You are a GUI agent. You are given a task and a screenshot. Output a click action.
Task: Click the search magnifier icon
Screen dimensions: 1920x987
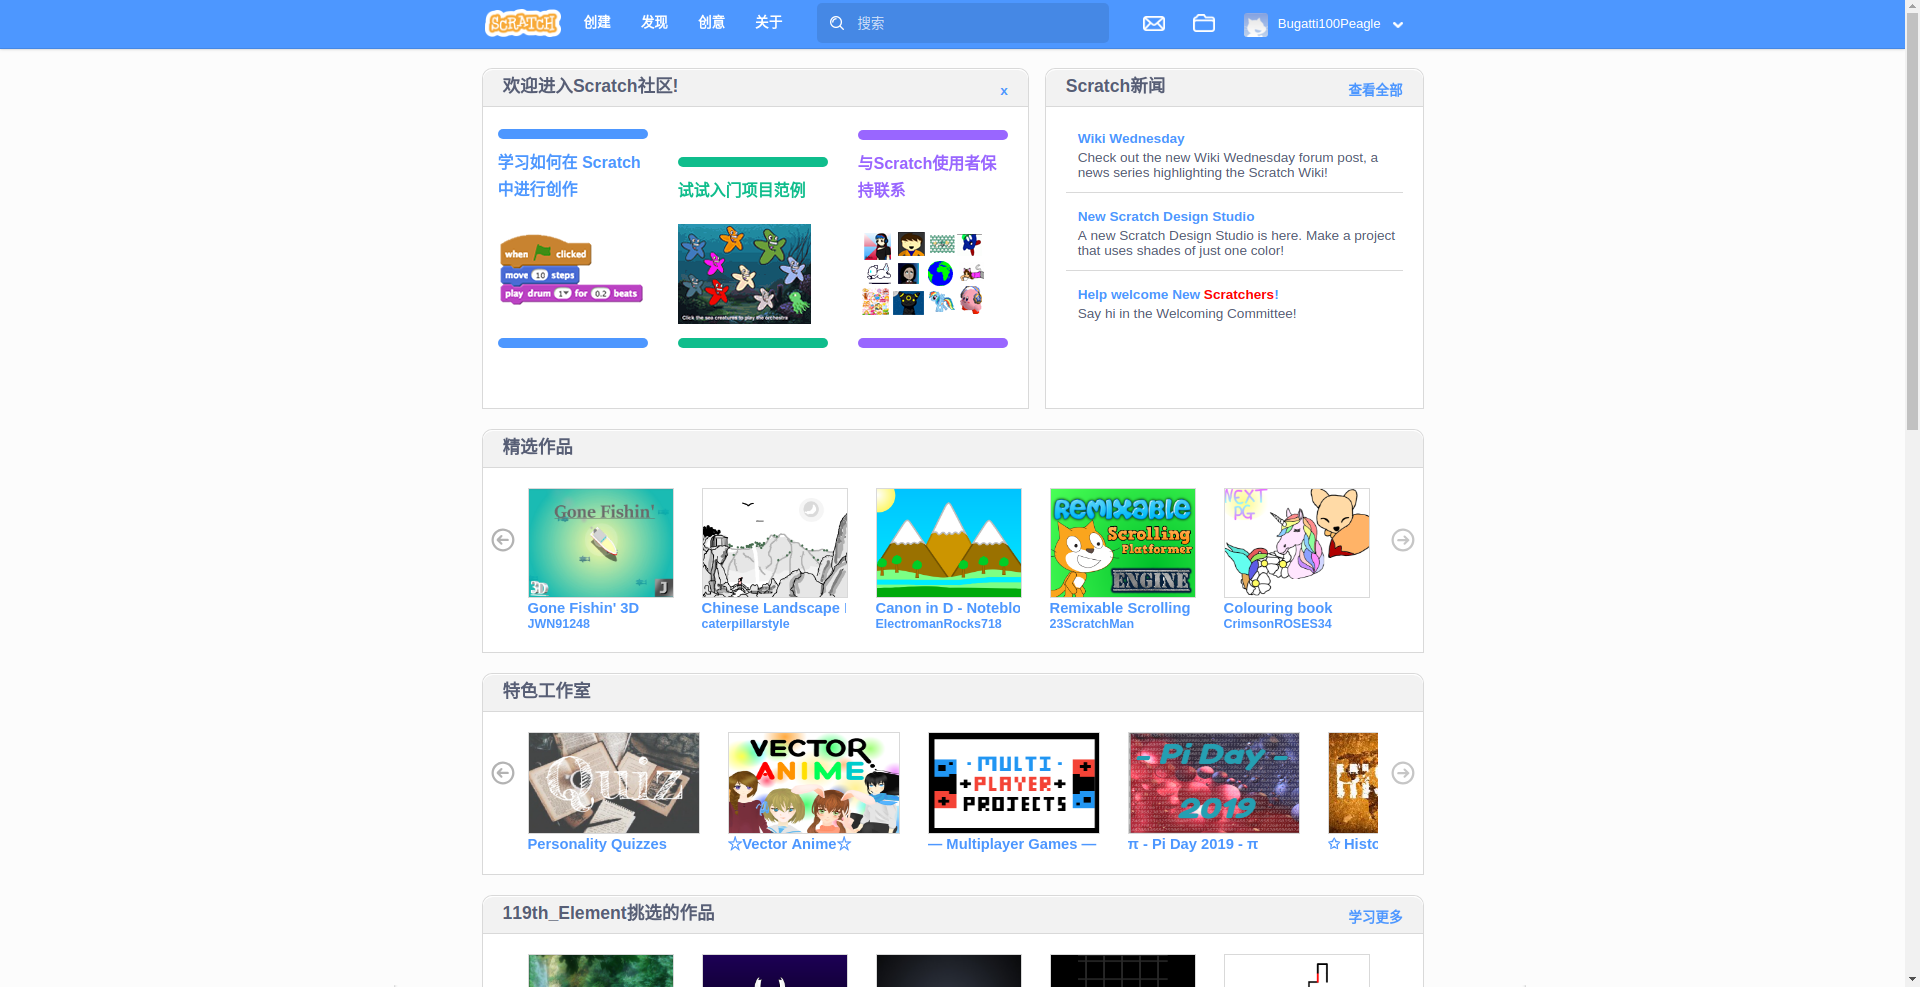pos(837,23)
